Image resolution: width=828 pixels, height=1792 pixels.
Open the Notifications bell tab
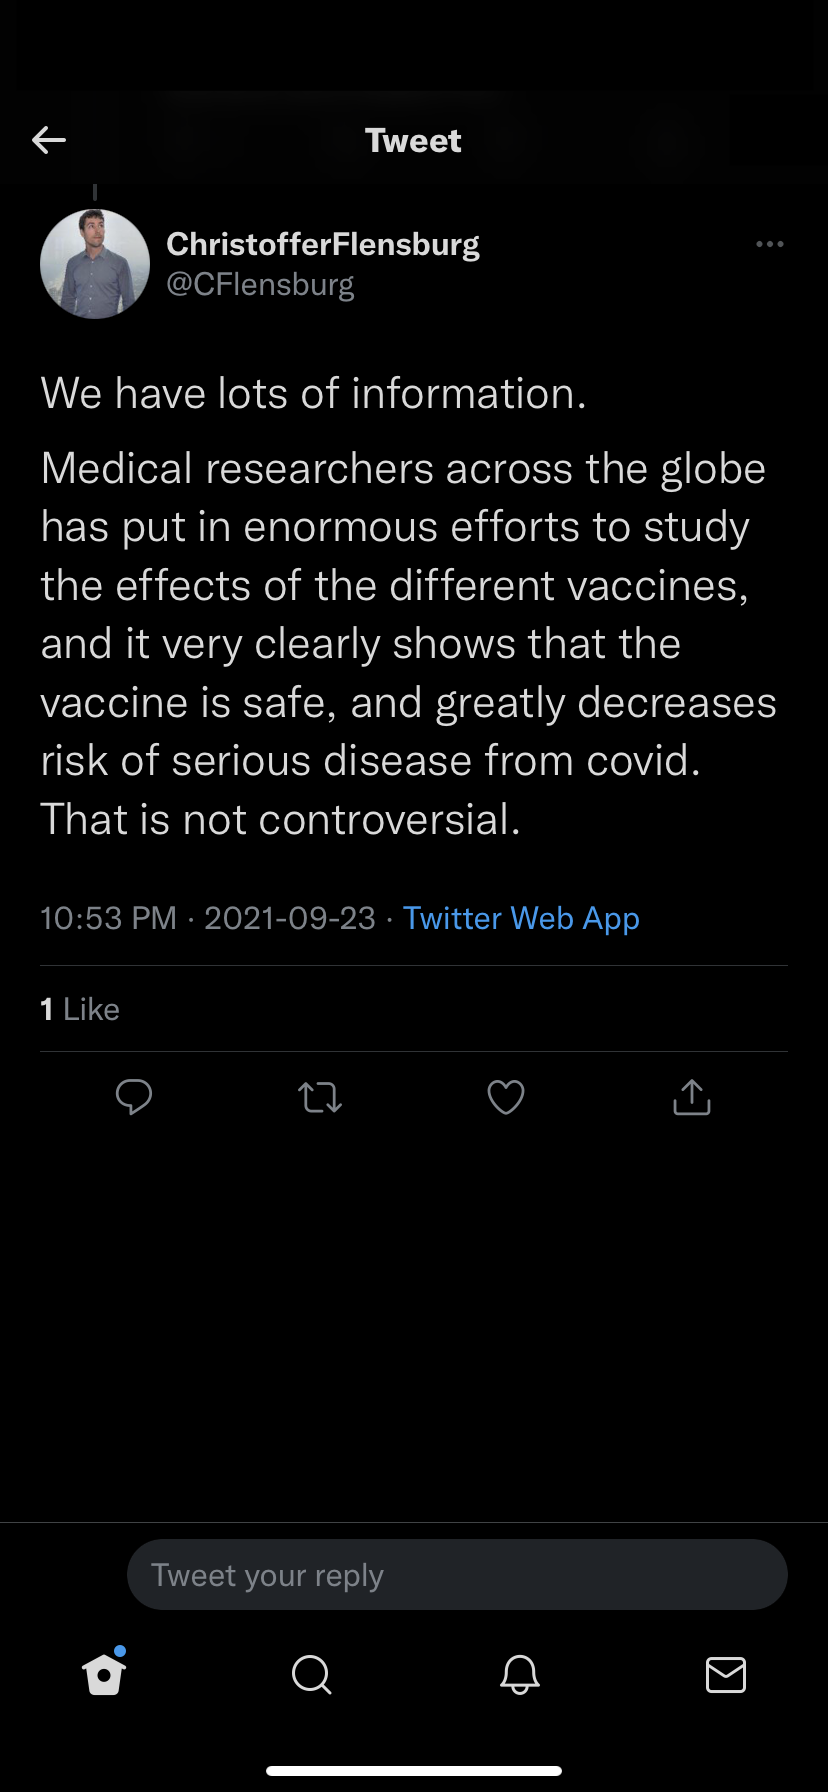[519, 1674]
